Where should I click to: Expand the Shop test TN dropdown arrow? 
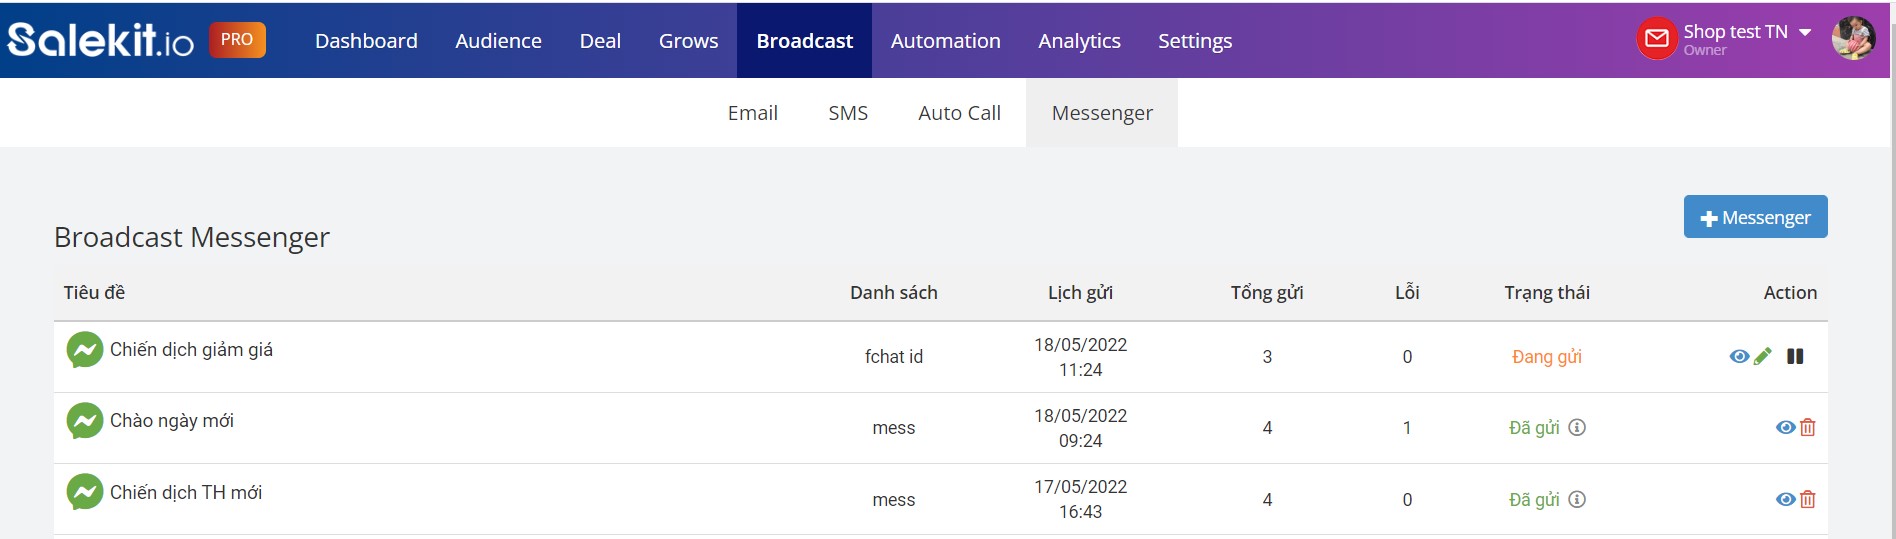1805,32
